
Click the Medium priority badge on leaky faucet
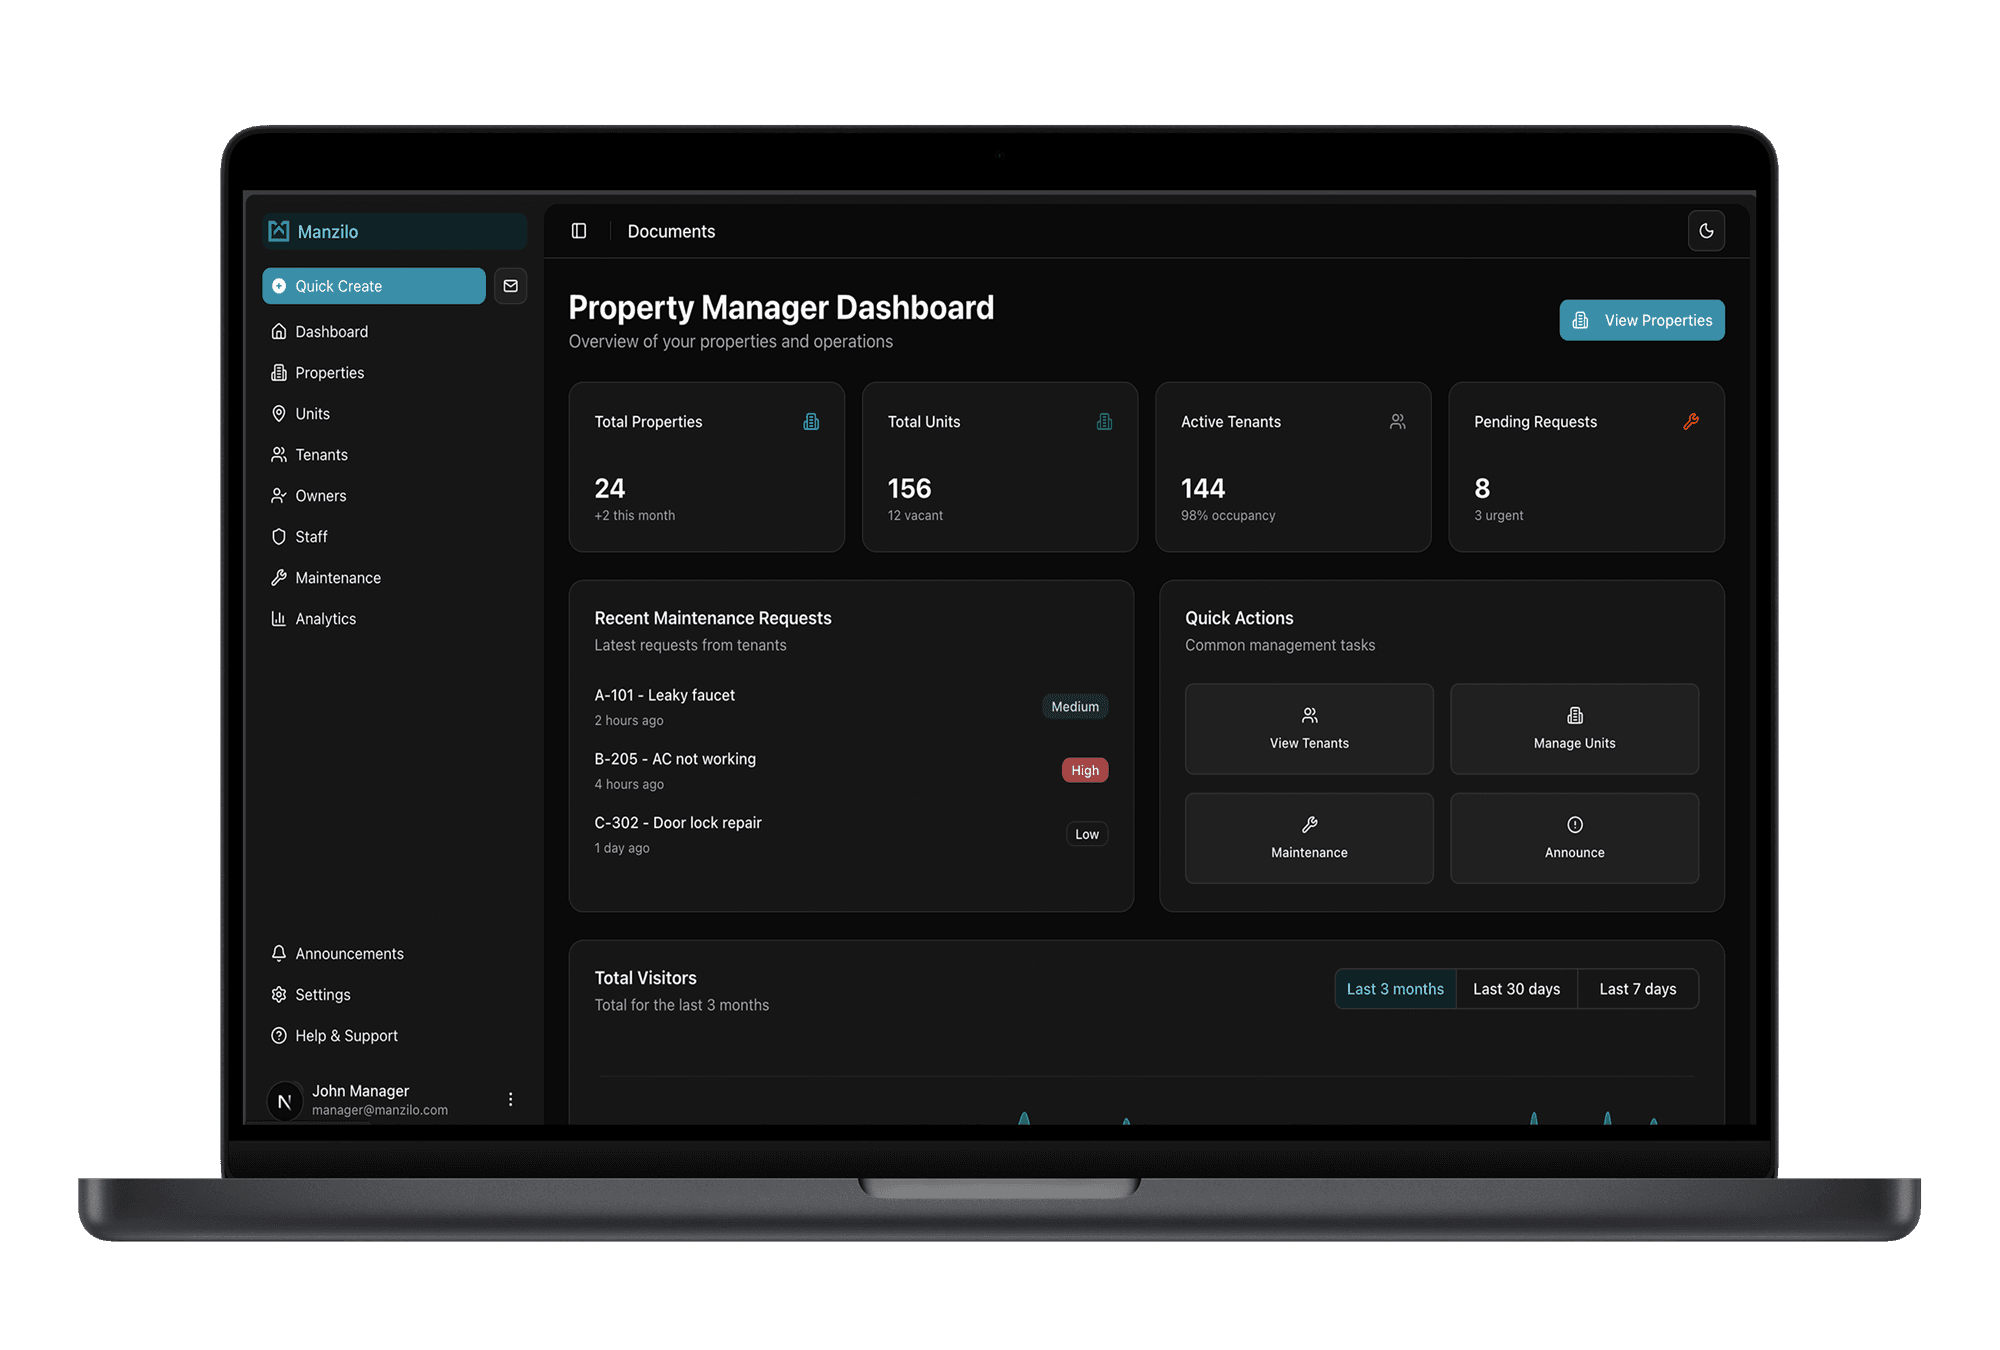point(1075,706)
